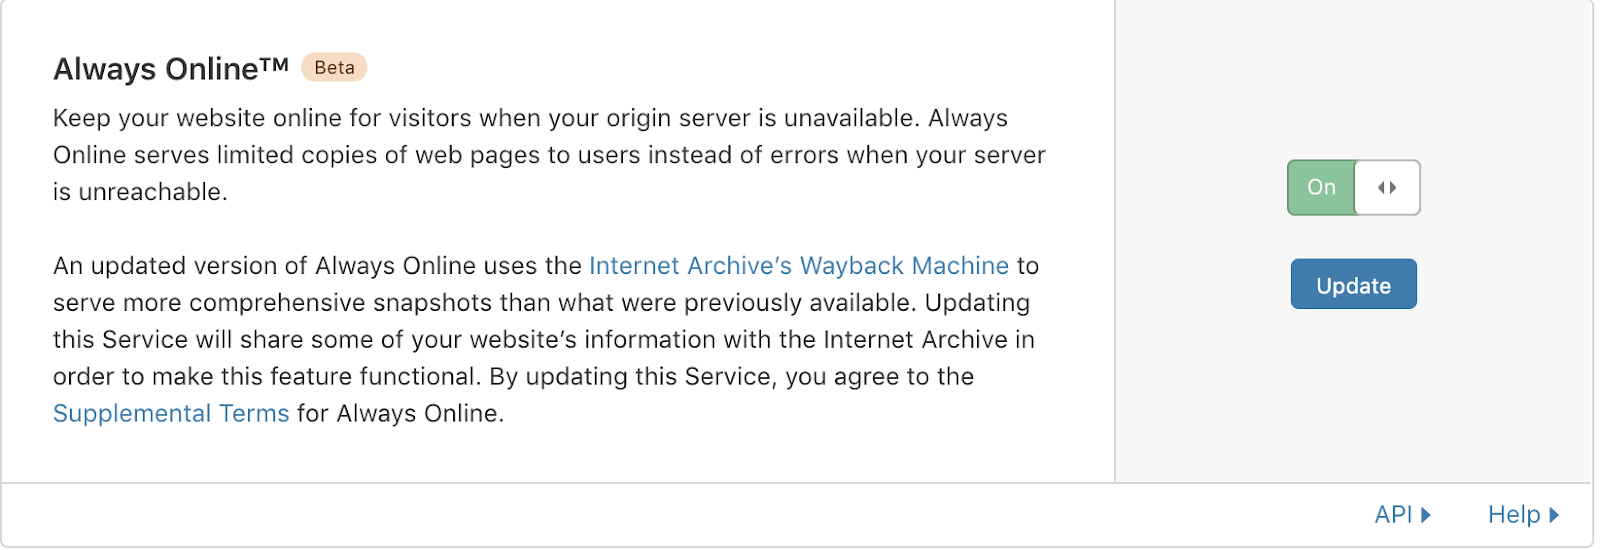This screenshot has width=1600, height=550.
Task: Click the Beta badge
Action: click(334, 68)
